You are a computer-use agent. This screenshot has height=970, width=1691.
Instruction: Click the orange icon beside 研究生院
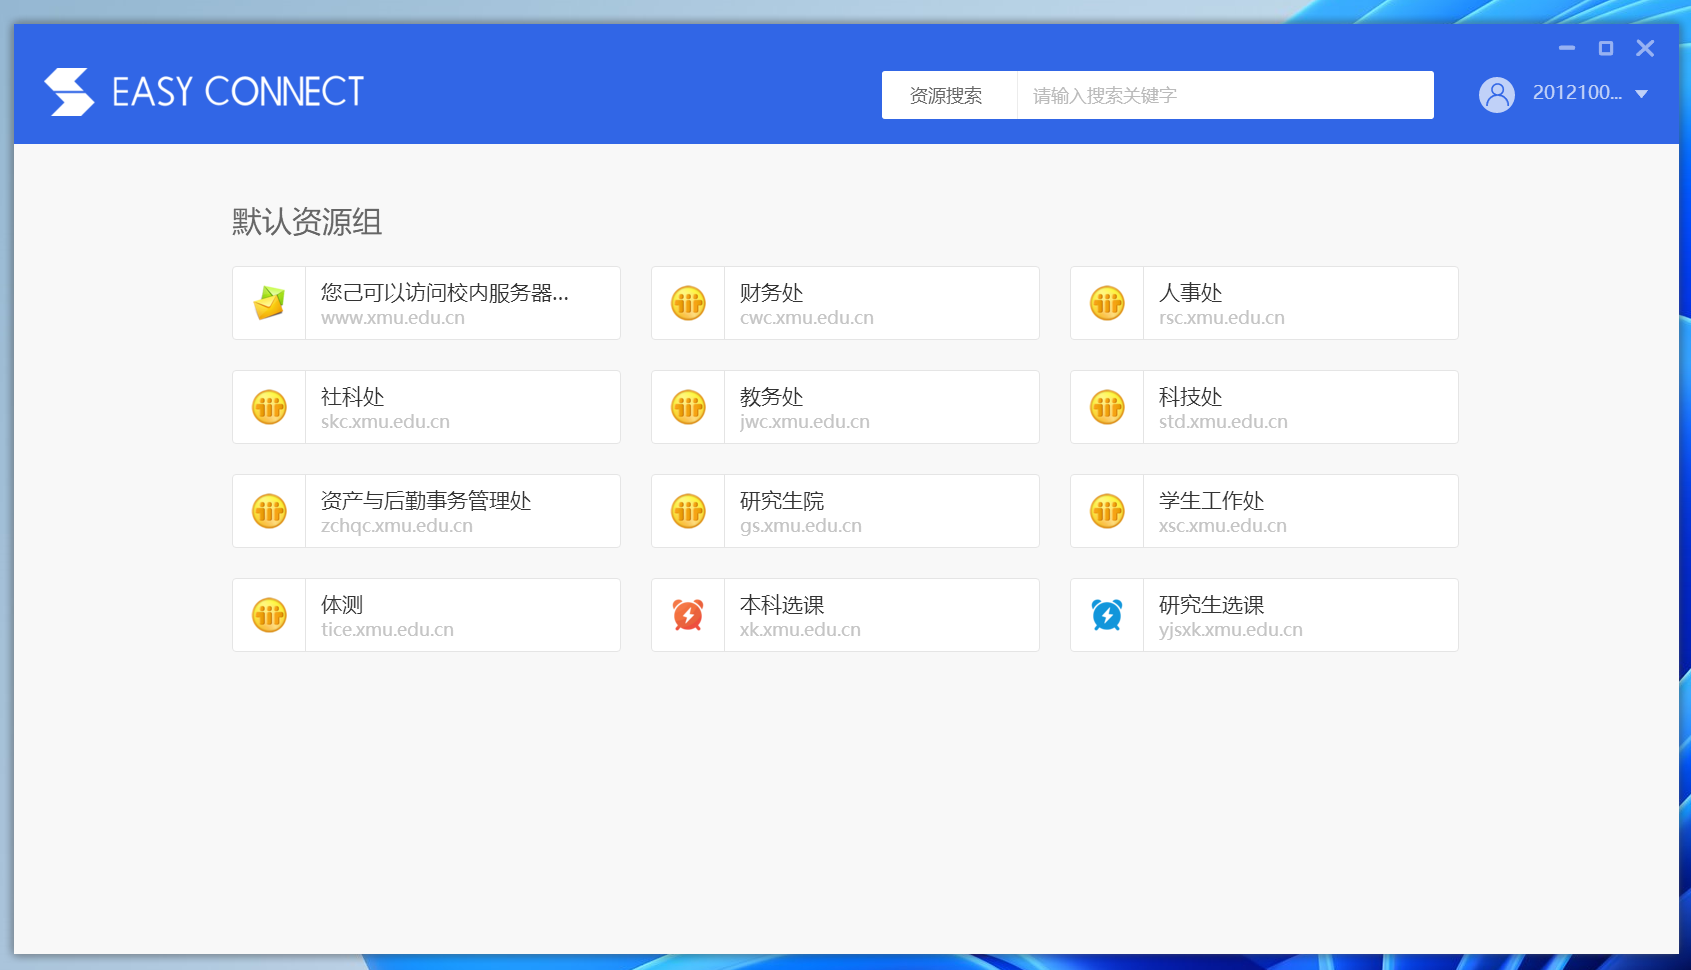click(x=688, y=511)
